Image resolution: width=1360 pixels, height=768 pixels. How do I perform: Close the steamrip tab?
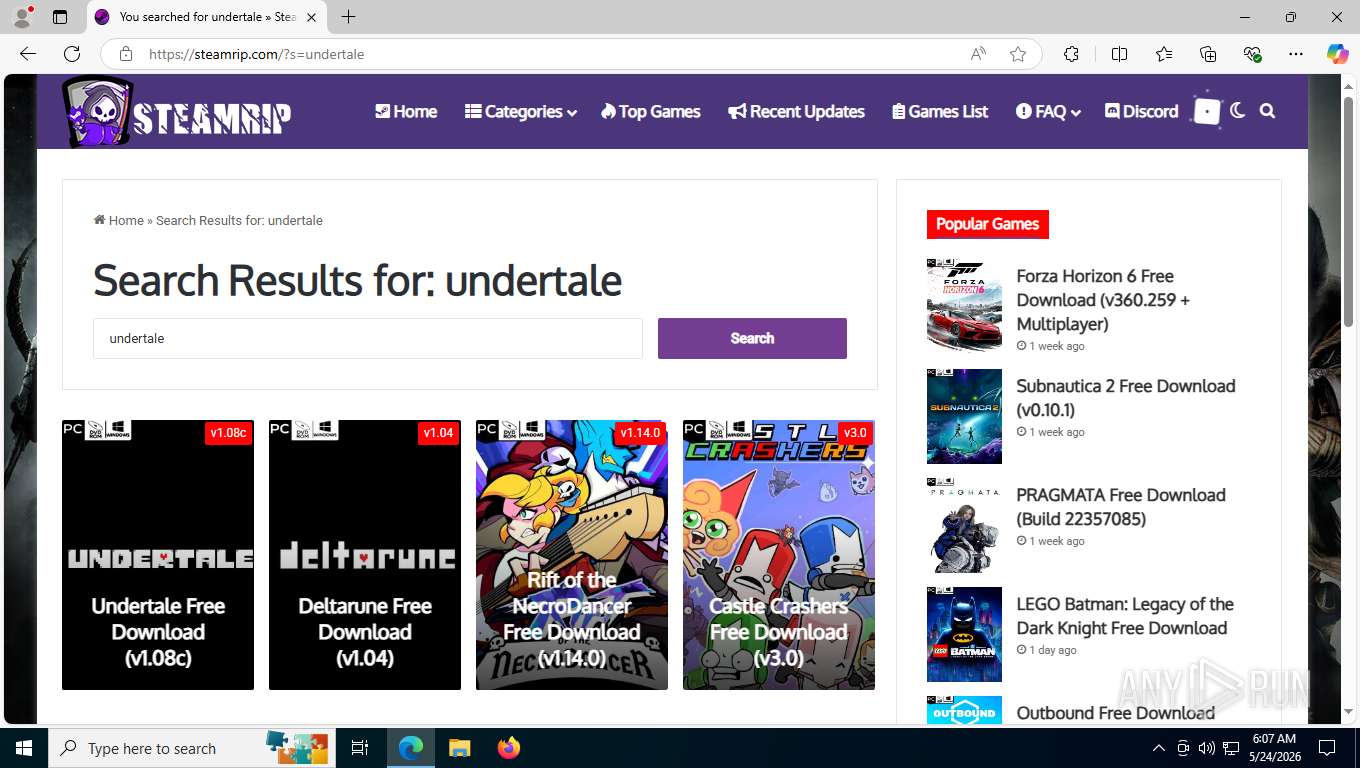311,17
